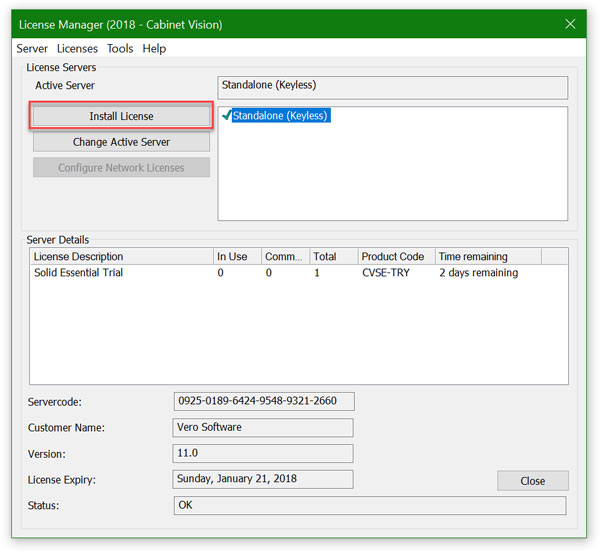Close the License Manager window
600x552 pixels.
[570, 24]
